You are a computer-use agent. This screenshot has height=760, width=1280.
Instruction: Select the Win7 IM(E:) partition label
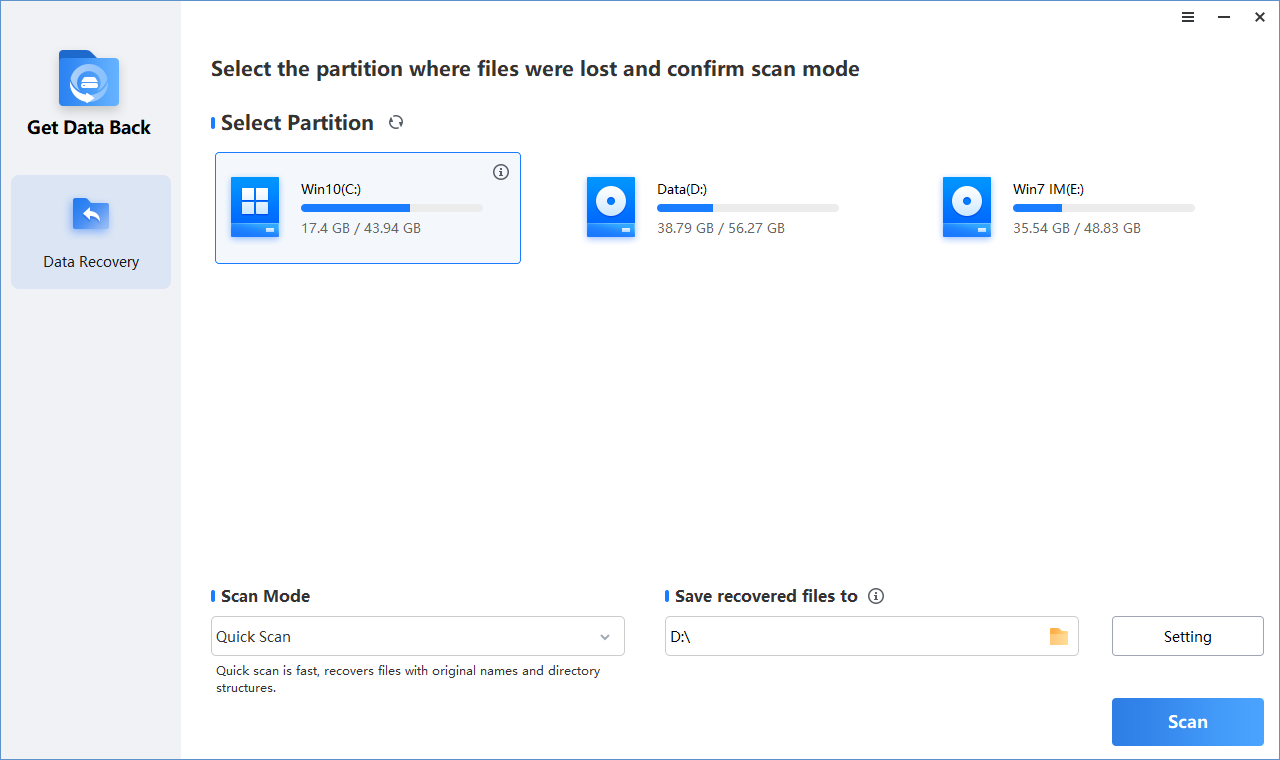1048,189
